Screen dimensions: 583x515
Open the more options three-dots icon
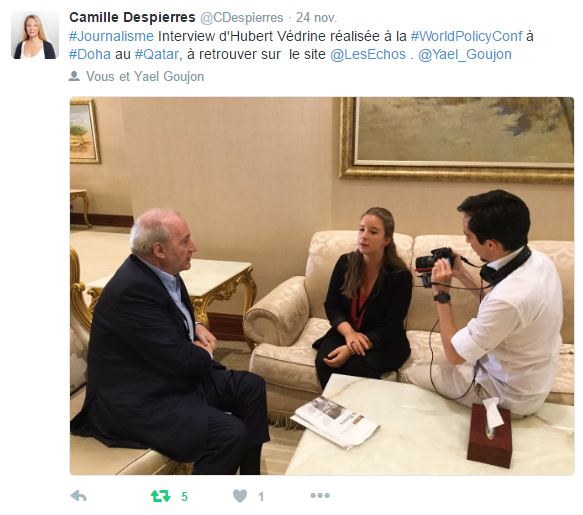(320, 495)
